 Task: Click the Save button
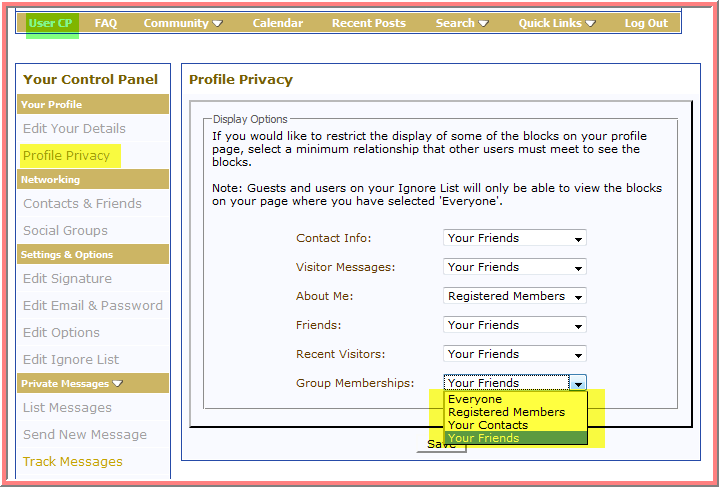pyautogui.click(x=441, y=444)
